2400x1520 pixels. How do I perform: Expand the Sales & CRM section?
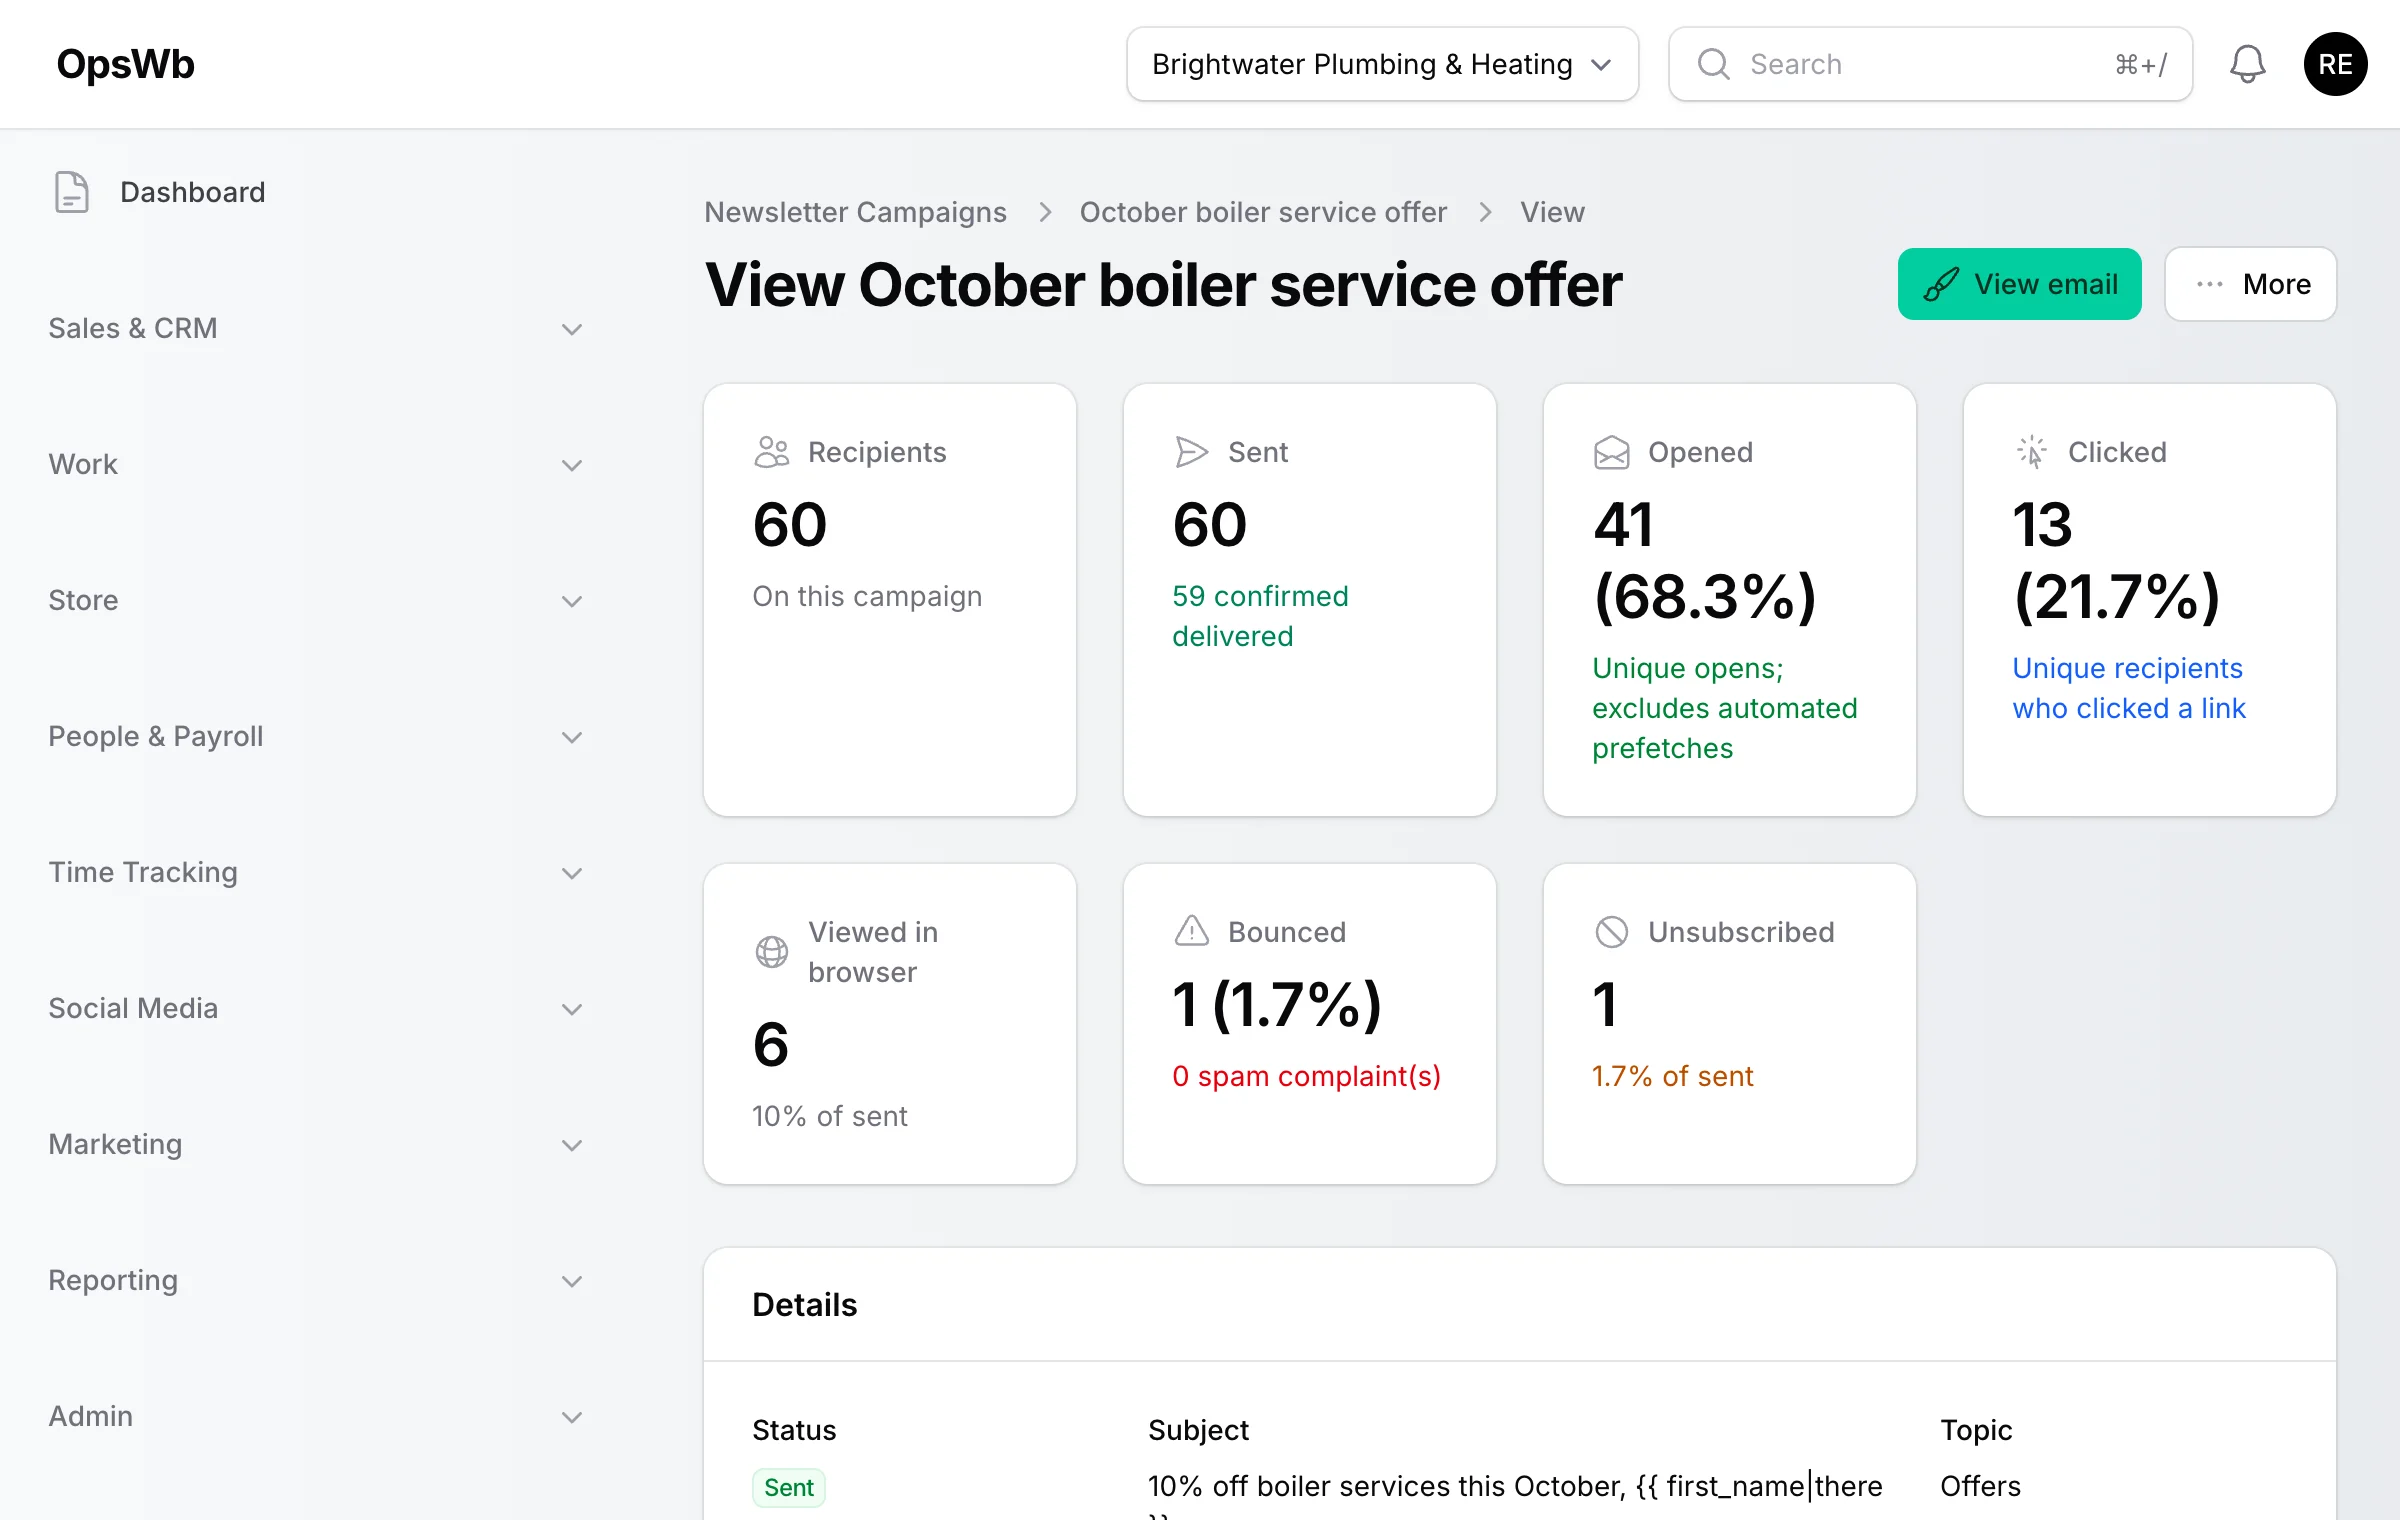coord(316,328)
